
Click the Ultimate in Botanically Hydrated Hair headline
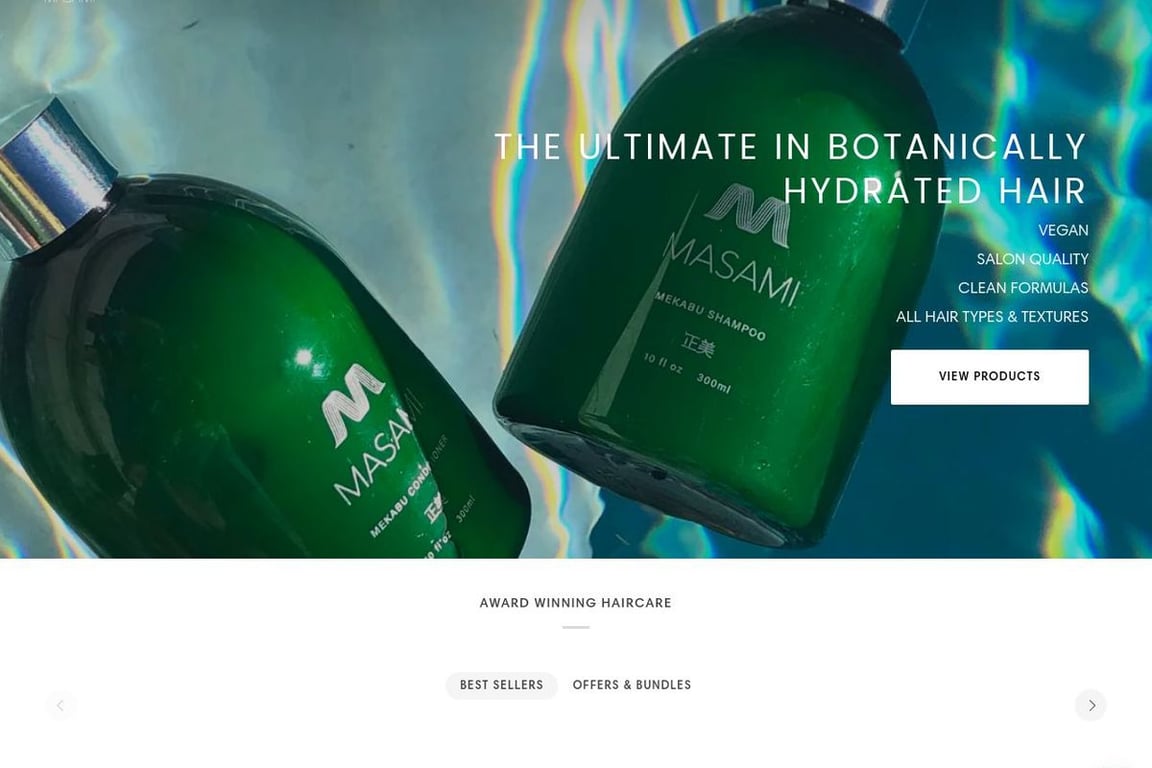click(791, 168)
